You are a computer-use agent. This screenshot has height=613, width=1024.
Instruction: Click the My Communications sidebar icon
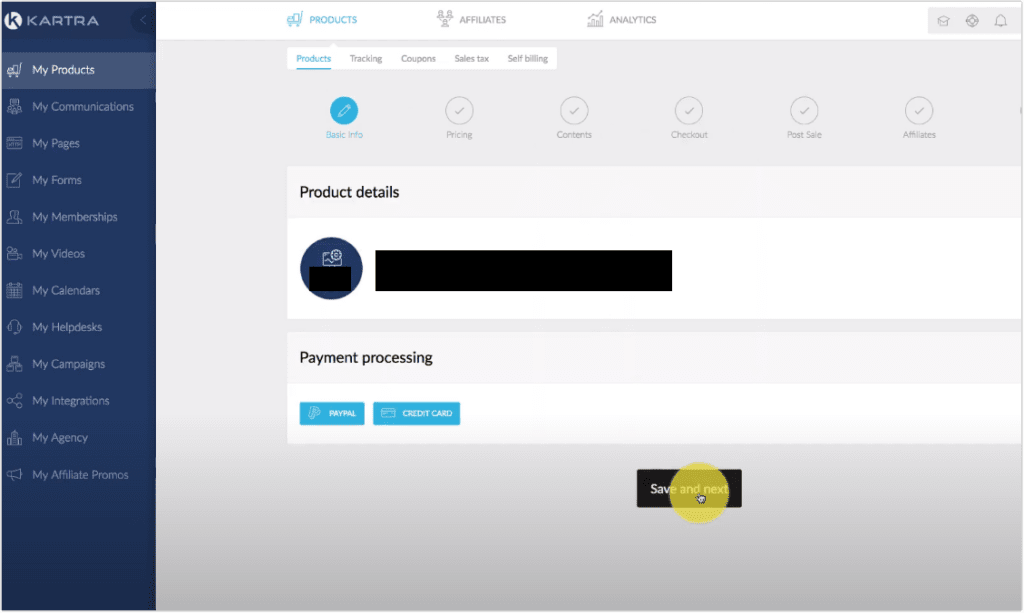click(14, 106)
